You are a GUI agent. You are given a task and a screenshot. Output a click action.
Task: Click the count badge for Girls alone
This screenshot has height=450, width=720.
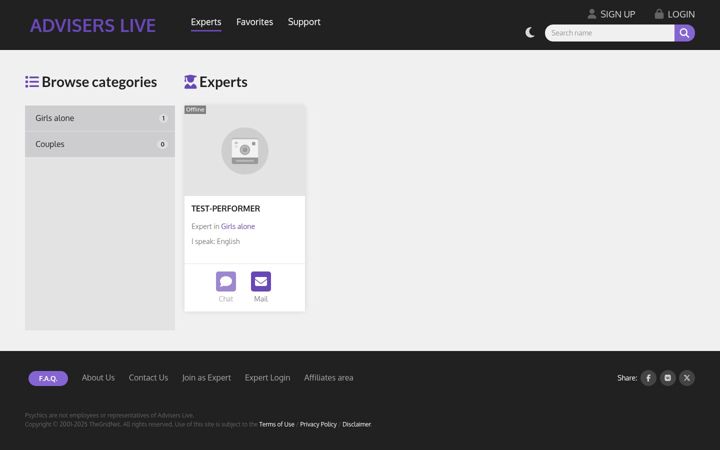click(163, 118)
